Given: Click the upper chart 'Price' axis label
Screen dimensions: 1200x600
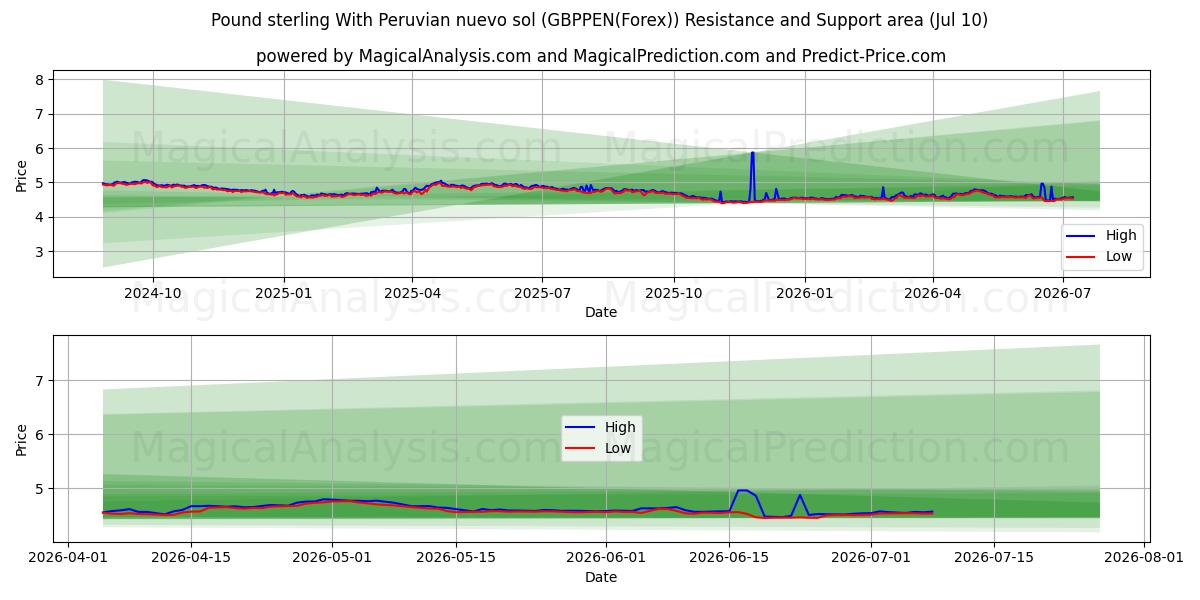Looking at the screenshot, I should tap(22, 174).
